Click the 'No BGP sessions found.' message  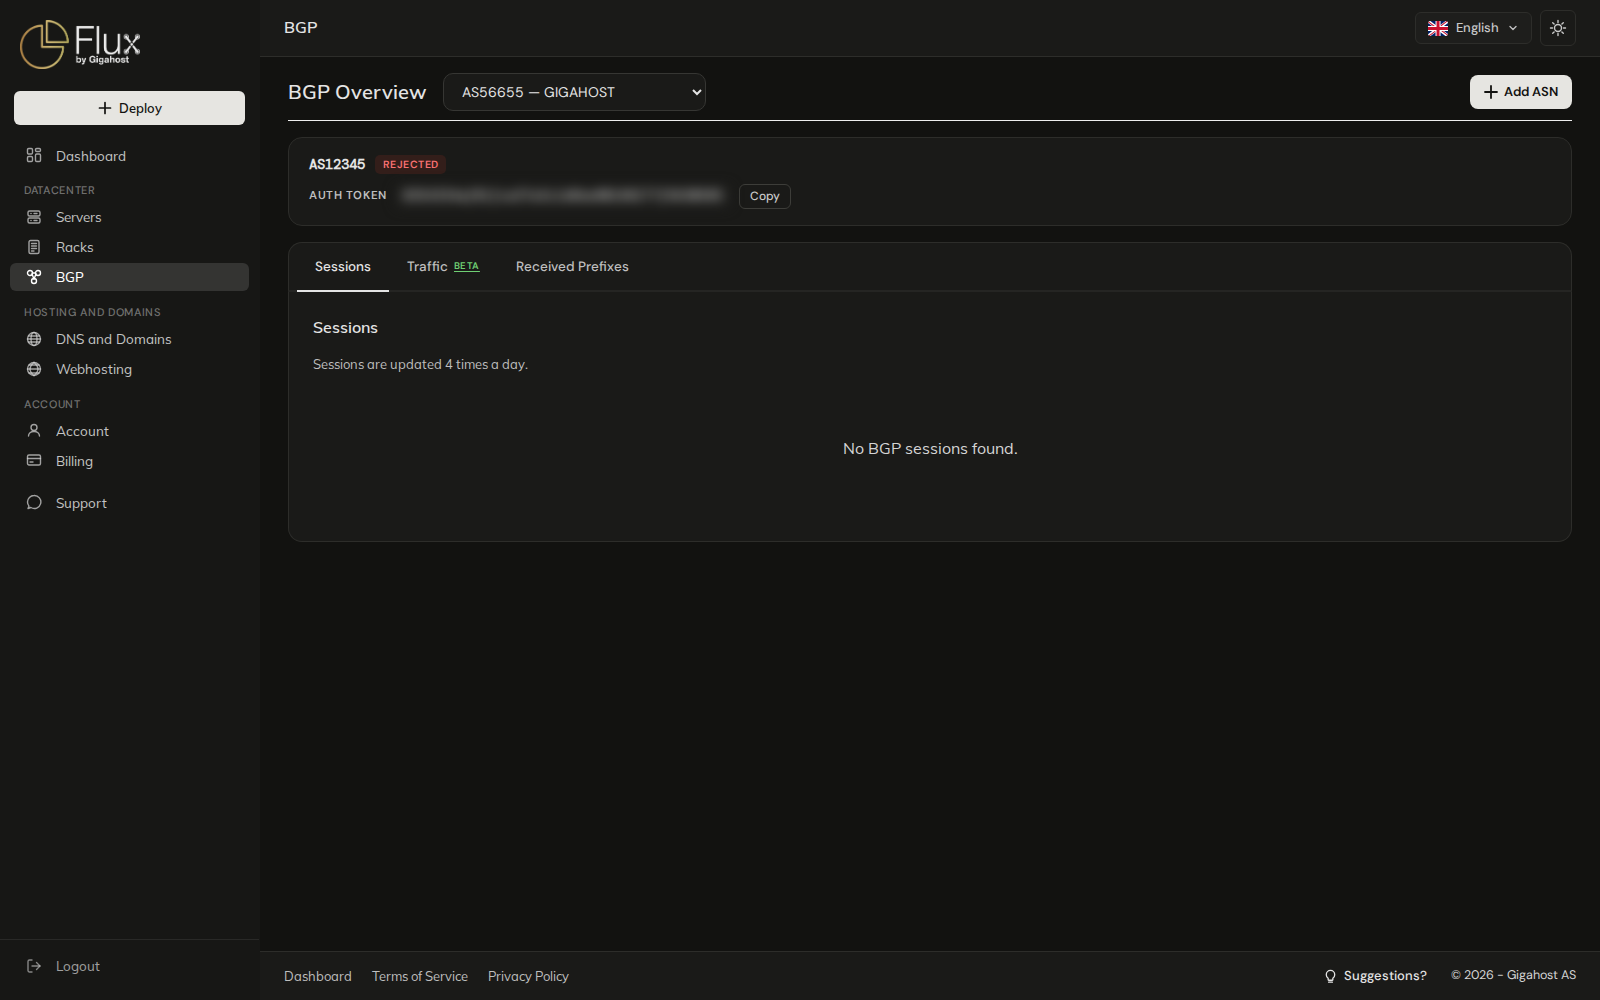(930, 449)
